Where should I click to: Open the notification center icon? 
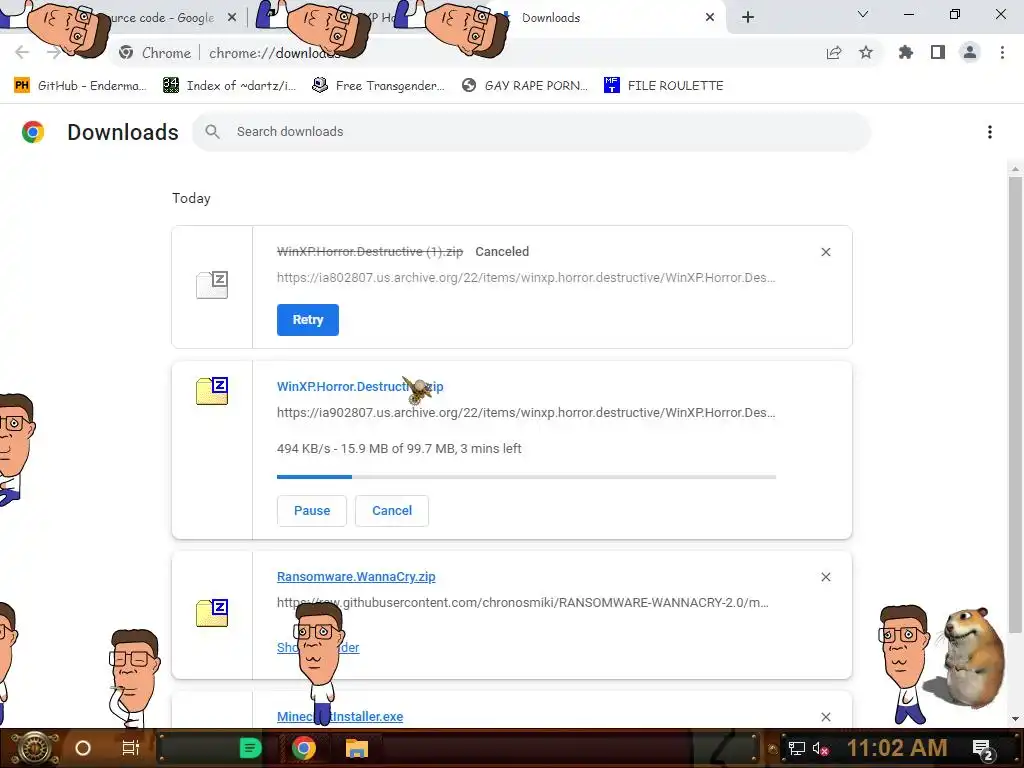(983, 749)
